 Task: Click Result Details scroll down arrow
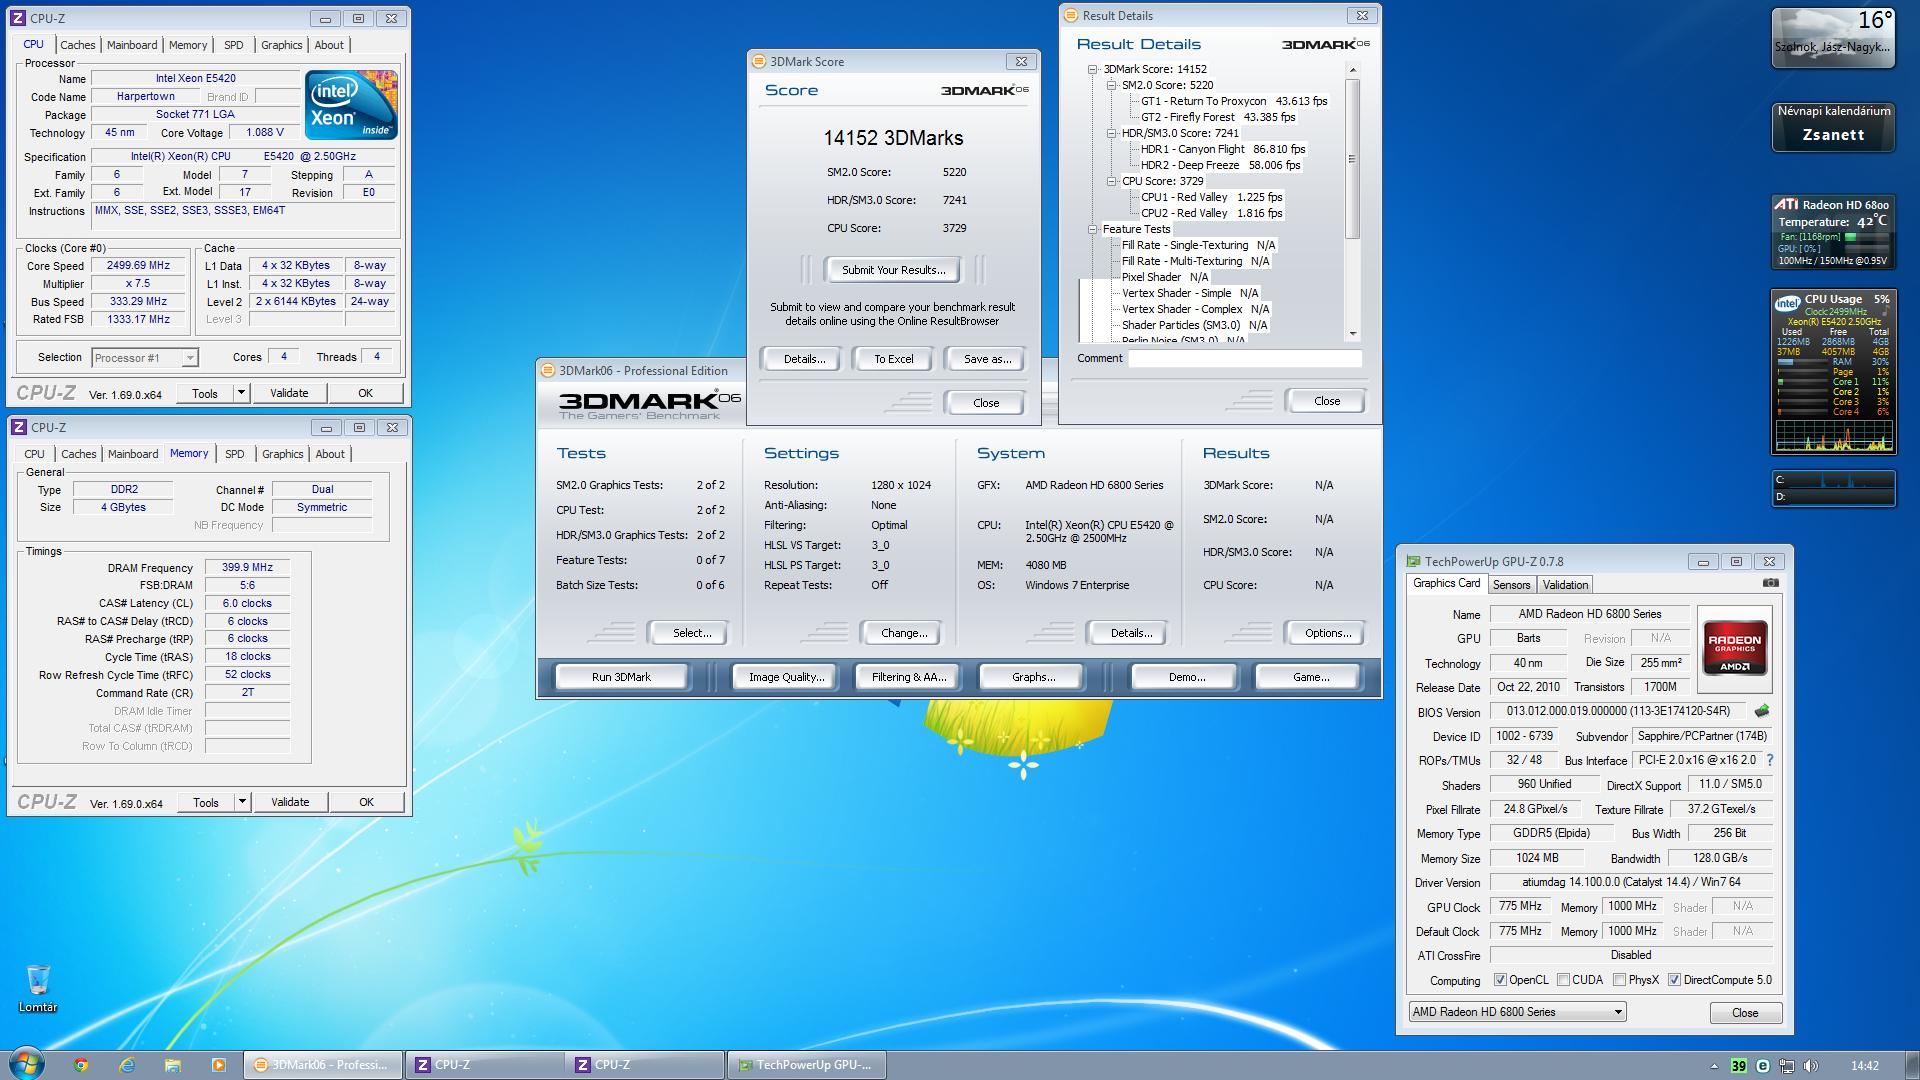1352,334
